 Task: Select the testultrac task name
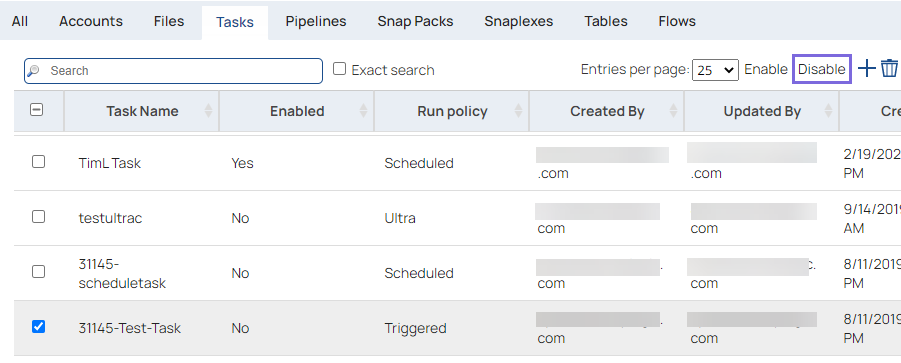click(110, 218)
